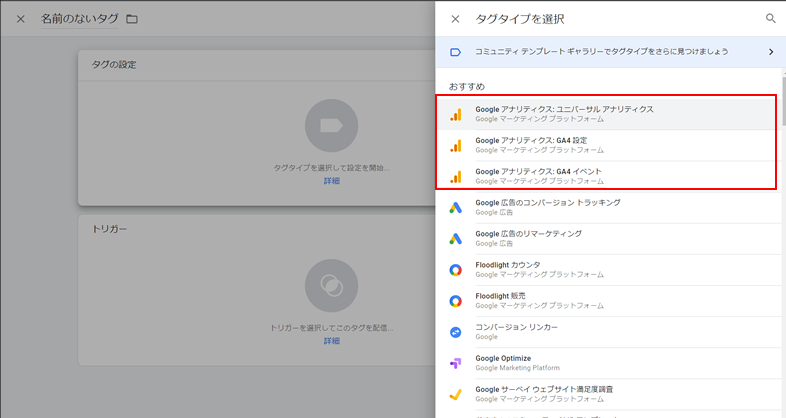Open 詳細 link under tag type prompt
Image resolution: width=786 pixels, height=418 pixels.
pos(331,181)
